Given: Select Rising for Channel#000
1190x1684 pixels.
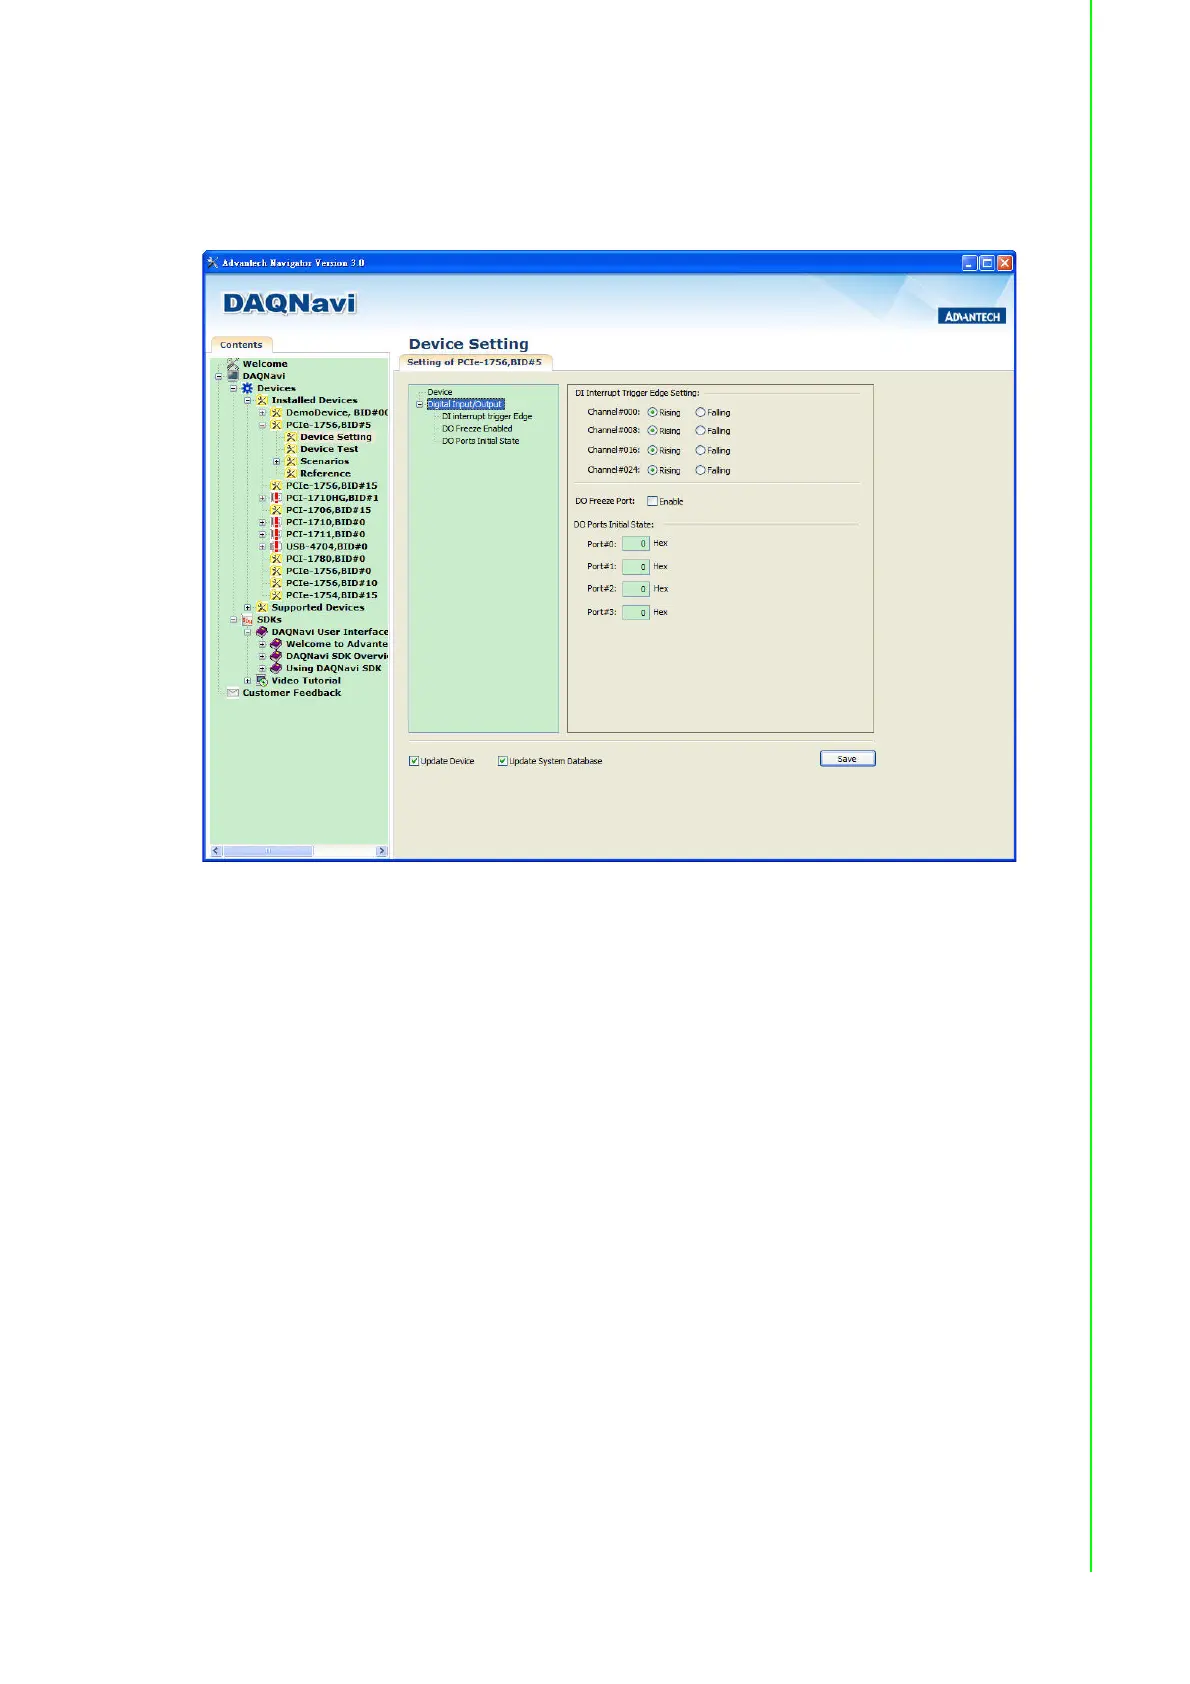Looking at the screenshot, I should [652, 412].
